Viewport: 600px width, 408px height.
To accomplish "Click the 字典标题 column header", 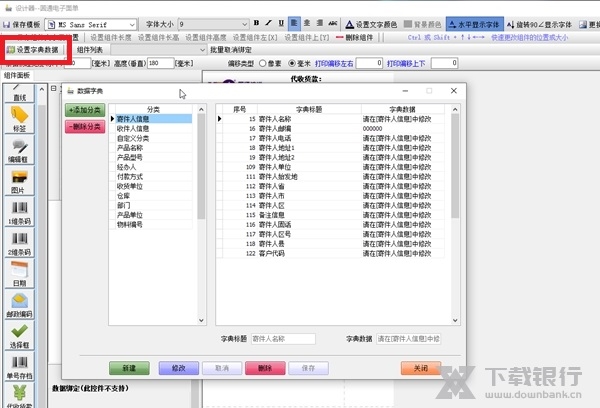I will tap(309, 109).
